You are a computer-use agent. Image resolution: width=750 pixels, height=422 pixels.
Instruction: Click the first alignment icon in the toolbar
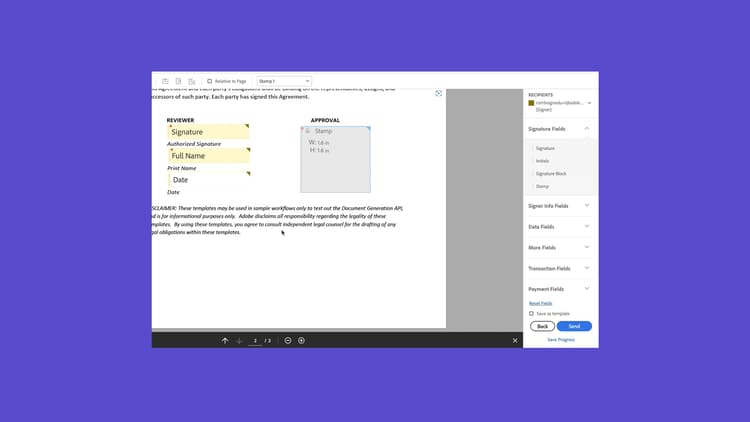click(x=165, y=81)
